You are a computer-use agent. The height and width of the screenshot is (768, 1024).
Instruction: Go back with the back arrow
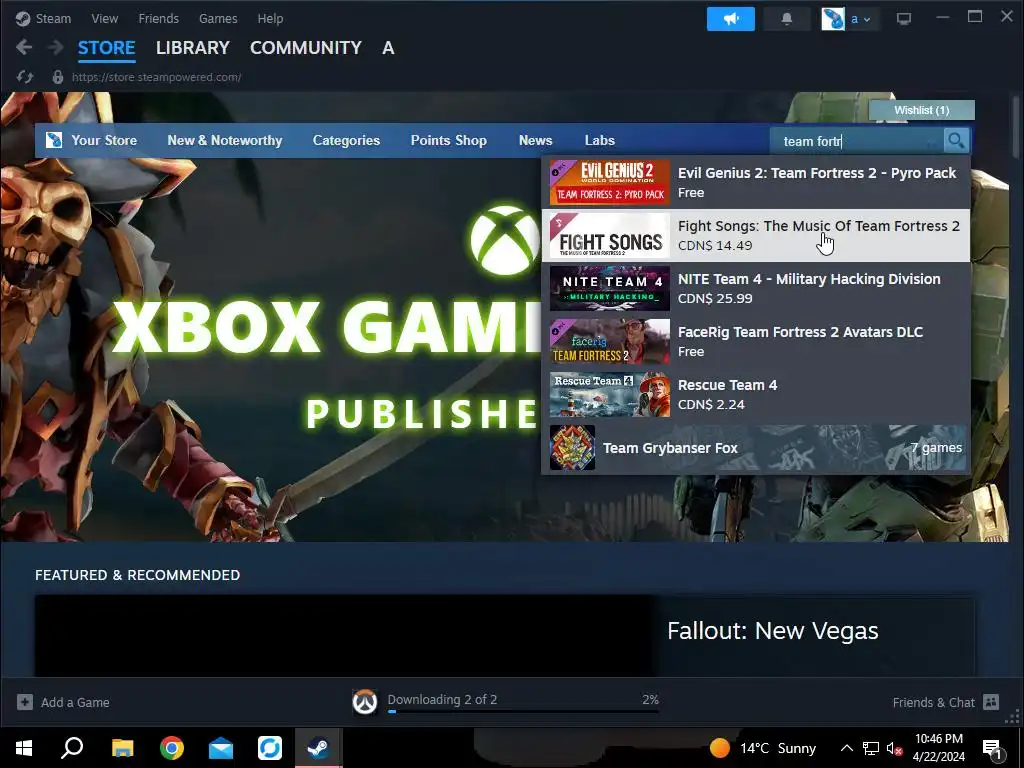pos(24,48)
